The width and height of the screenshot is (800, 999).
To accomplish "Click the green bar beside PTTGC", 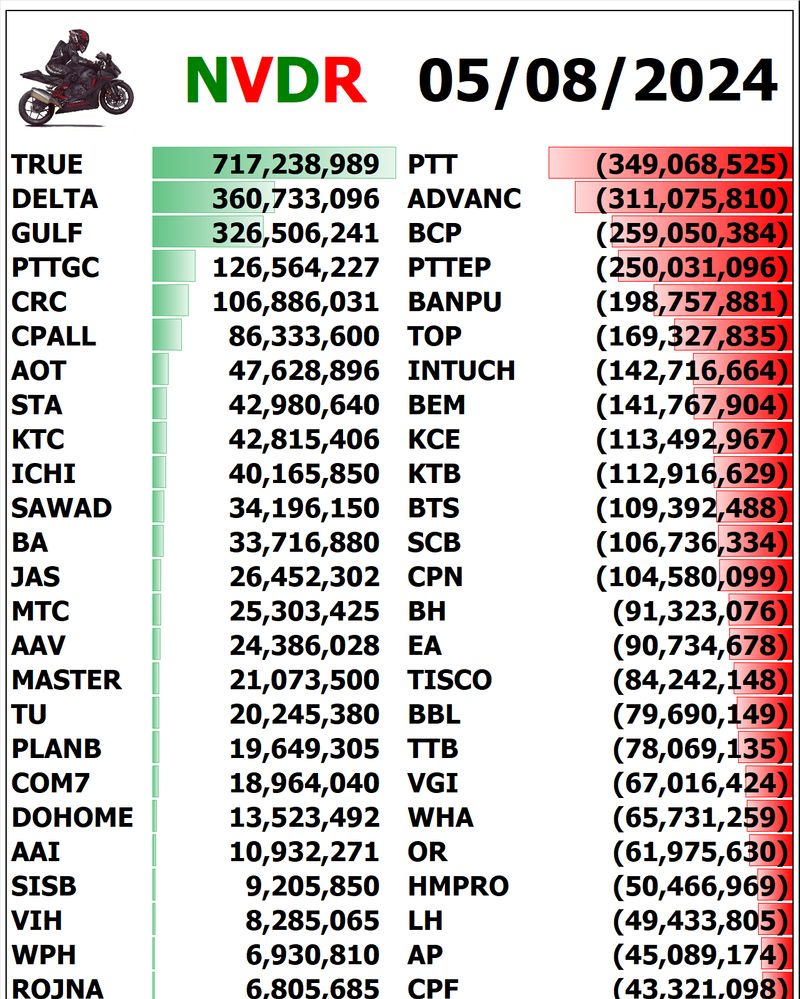I will click(x=174, y=268).
